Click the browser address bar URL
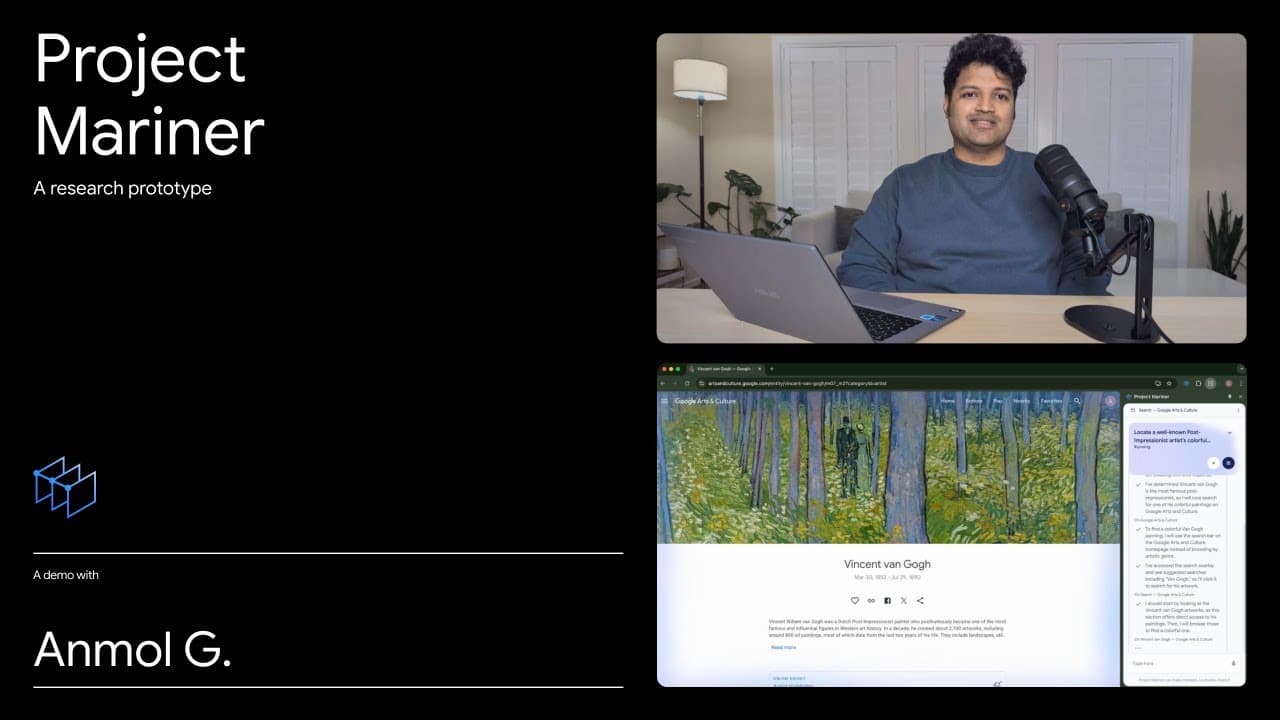 tap(798, 383)
